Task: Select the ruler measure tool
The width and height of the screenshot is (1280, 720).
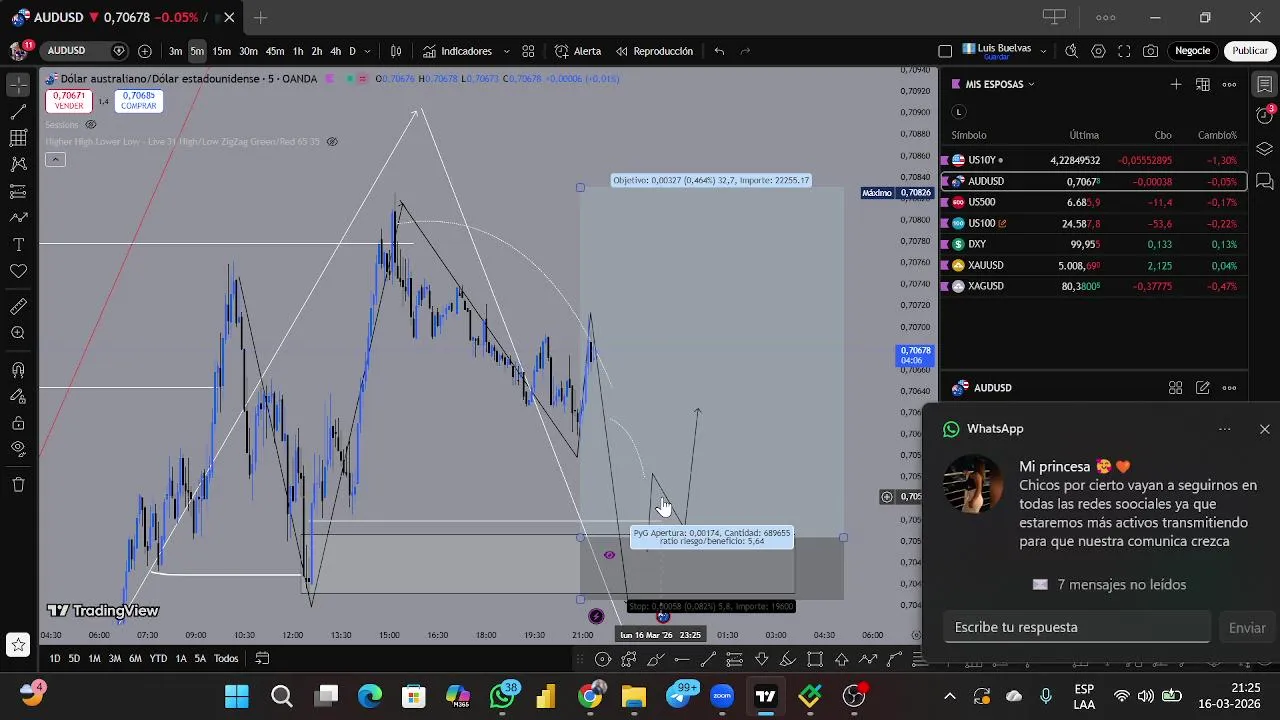Action: tap(18, 307)
